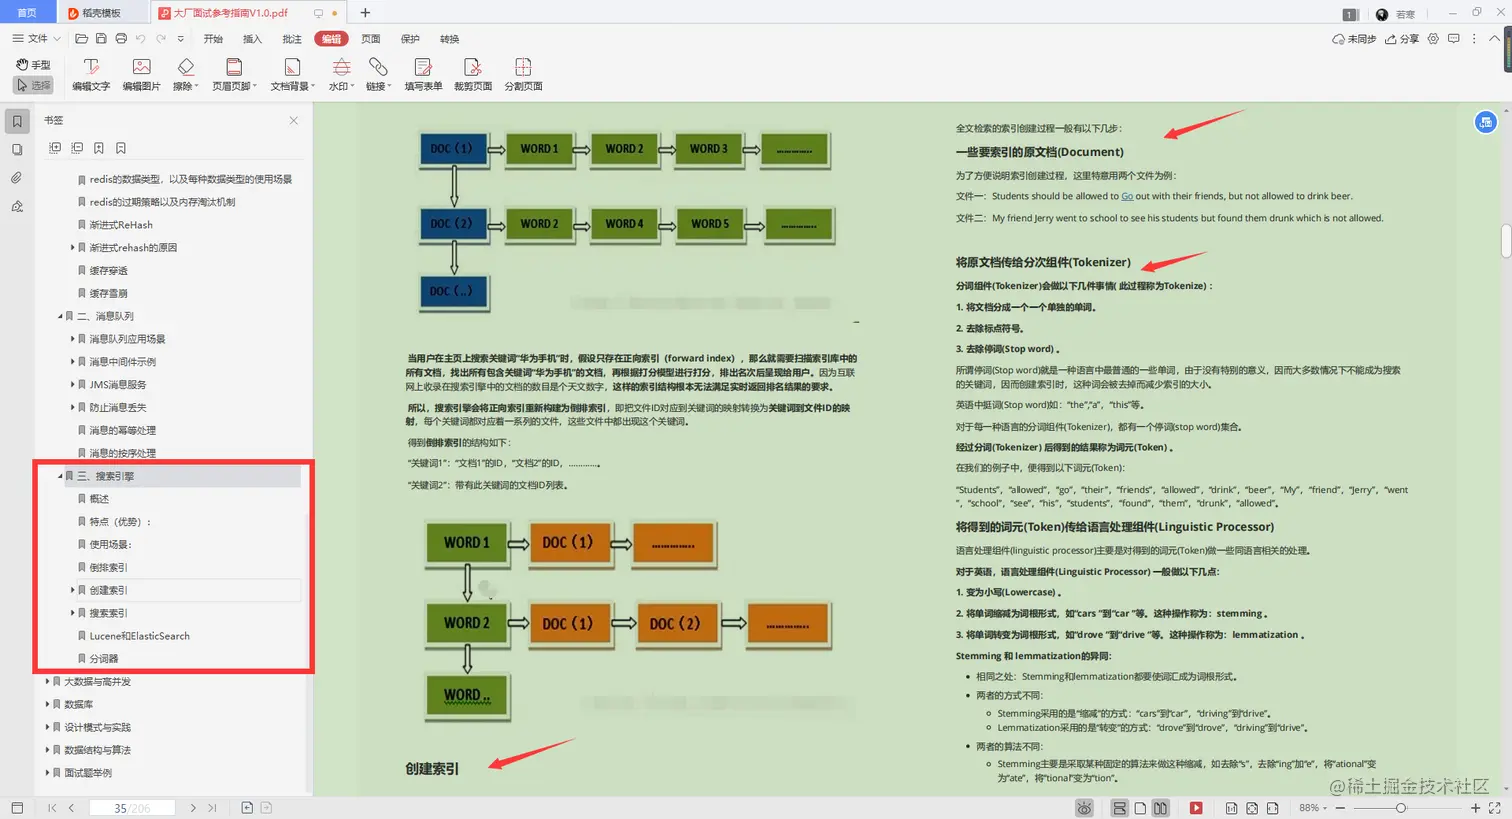The height and width of the screenshot is (819, 1512).
Task: Expand all bookmarks icon
Action: [x=55, y=148]
